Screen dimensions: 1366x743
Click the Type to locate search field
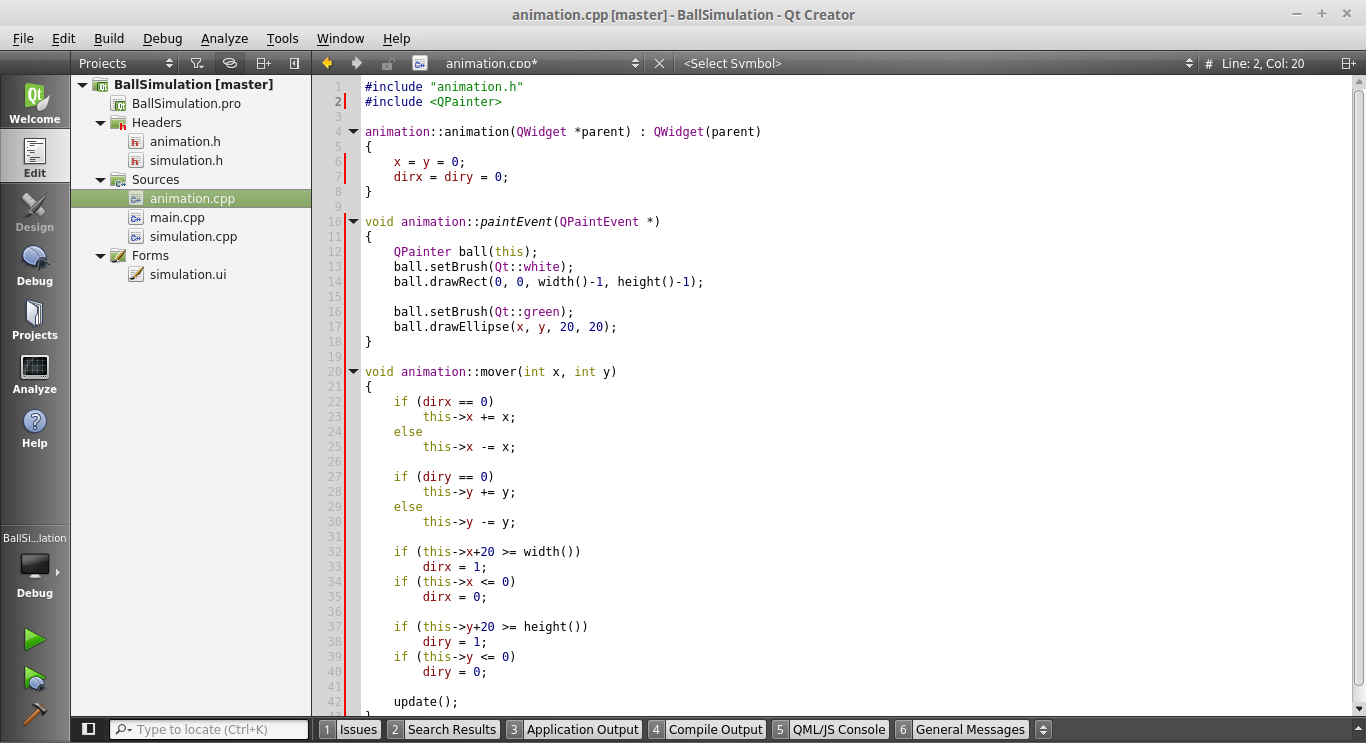pyautogui.click(x=209, y=730)
